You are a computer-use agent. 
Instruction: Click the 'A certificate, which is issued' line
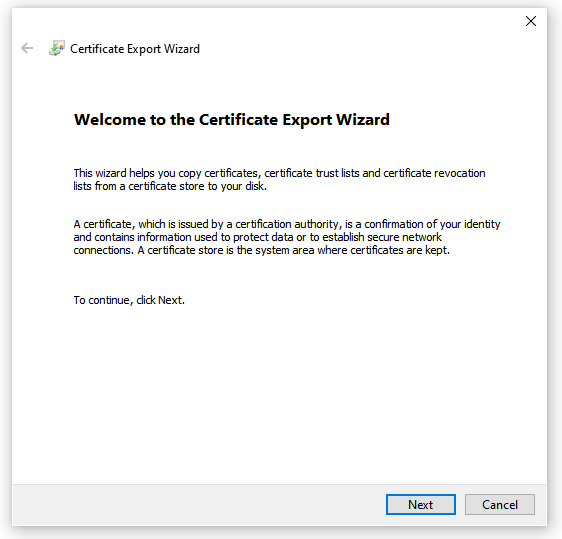(x=287, y=224)
